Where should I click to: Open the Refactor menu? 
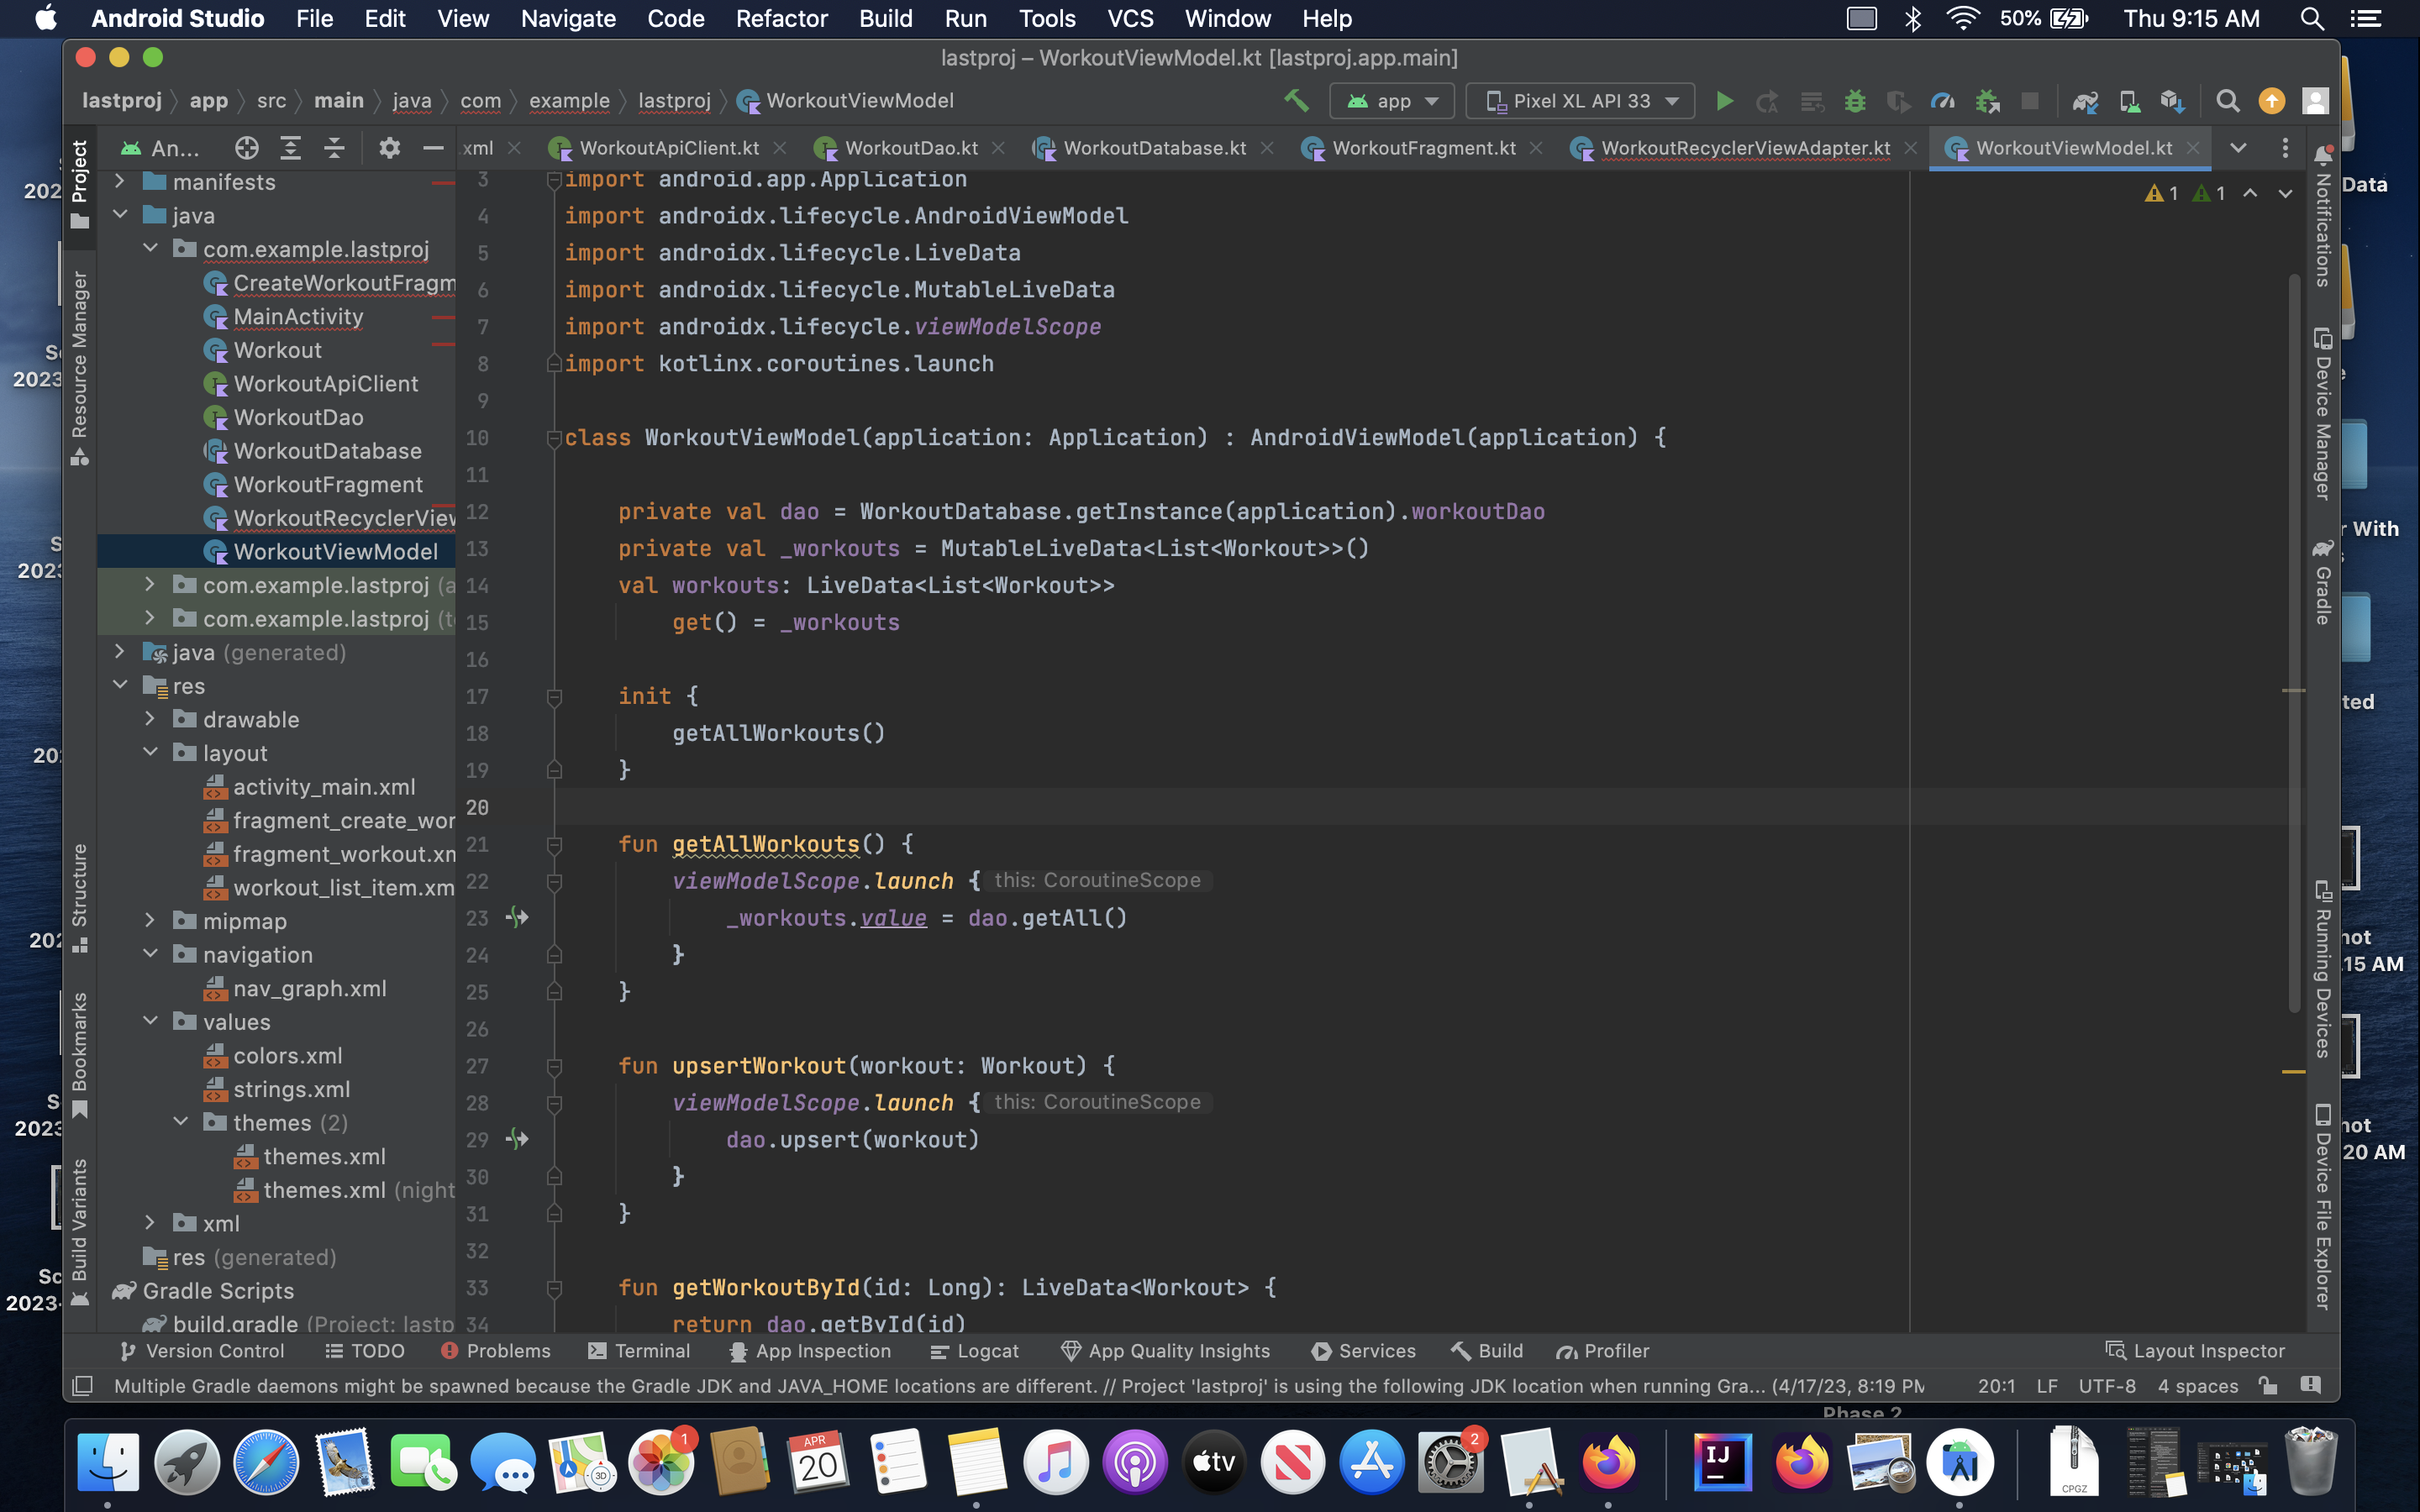[x=781, y=19]
